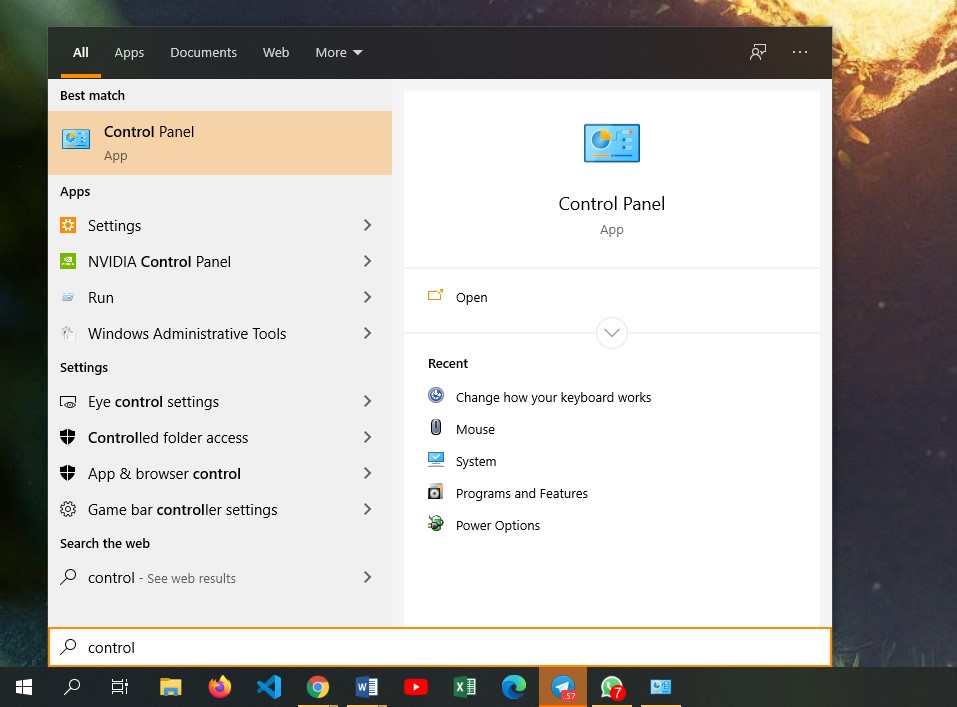Open Visual Studio Code from the taskbar

269,687
